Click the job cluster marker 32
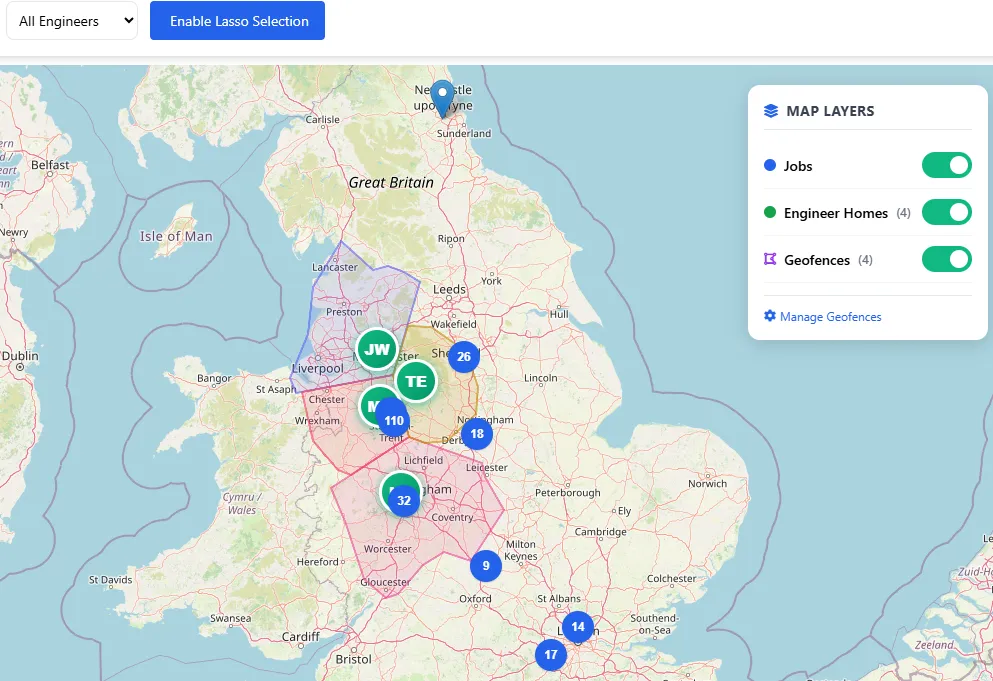 click(404, 500)
